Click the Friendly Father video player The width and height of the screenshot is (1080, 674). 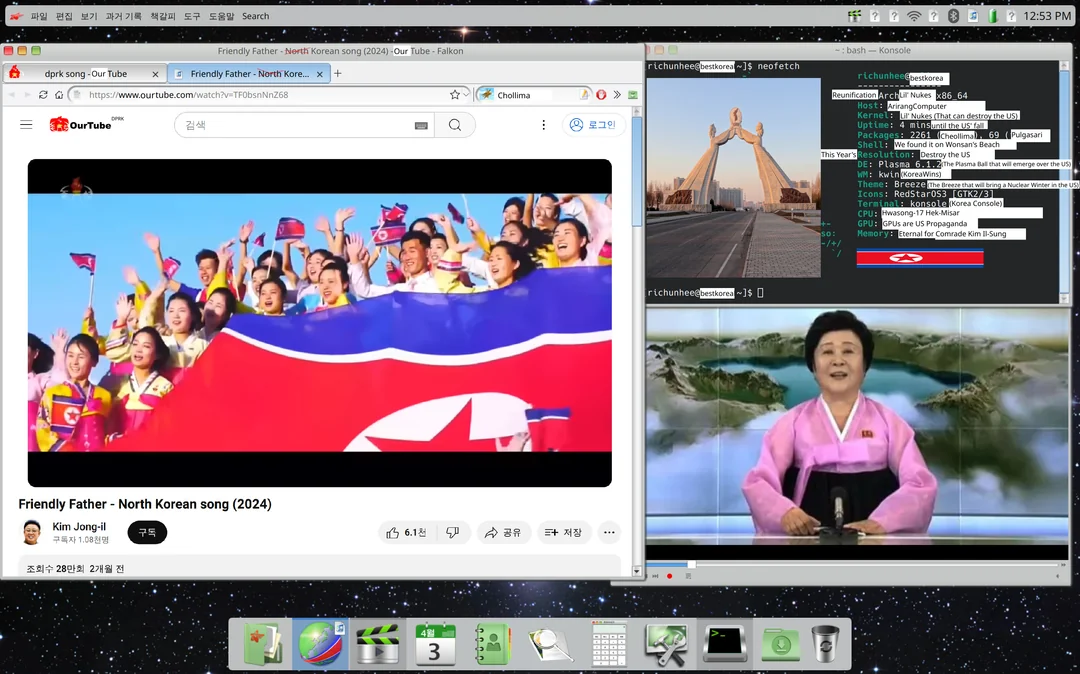(320, 323)
